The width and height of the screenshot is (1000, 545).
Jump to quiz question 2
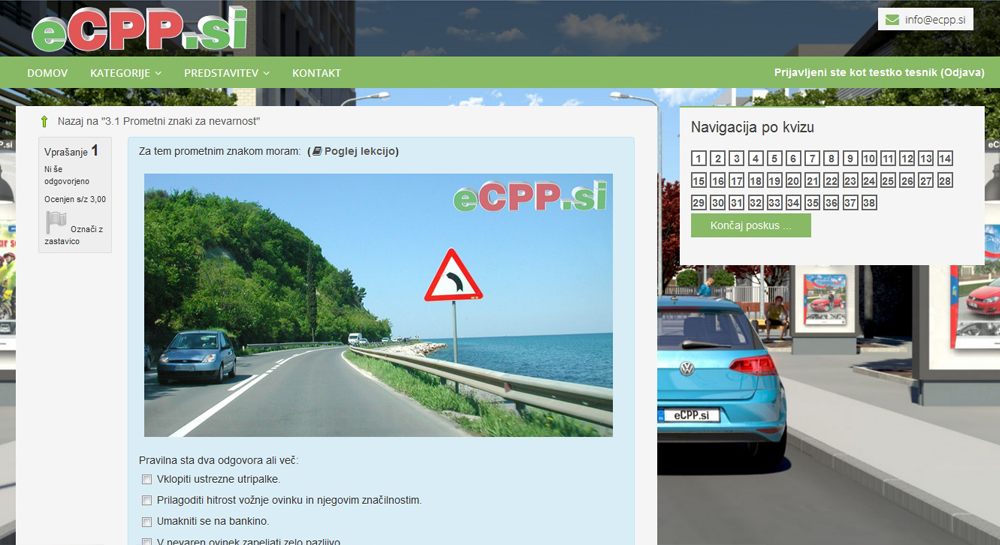[717, 158]
